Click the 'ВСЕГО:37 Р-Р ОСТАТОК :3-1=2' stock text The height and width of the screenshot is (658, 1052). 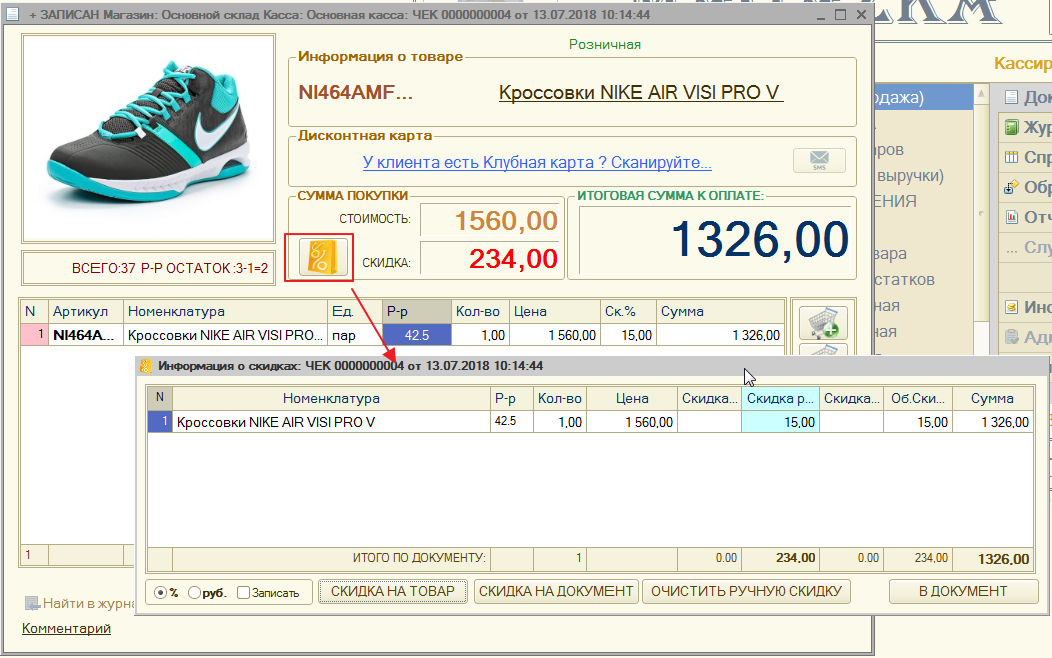click(170, 268)
